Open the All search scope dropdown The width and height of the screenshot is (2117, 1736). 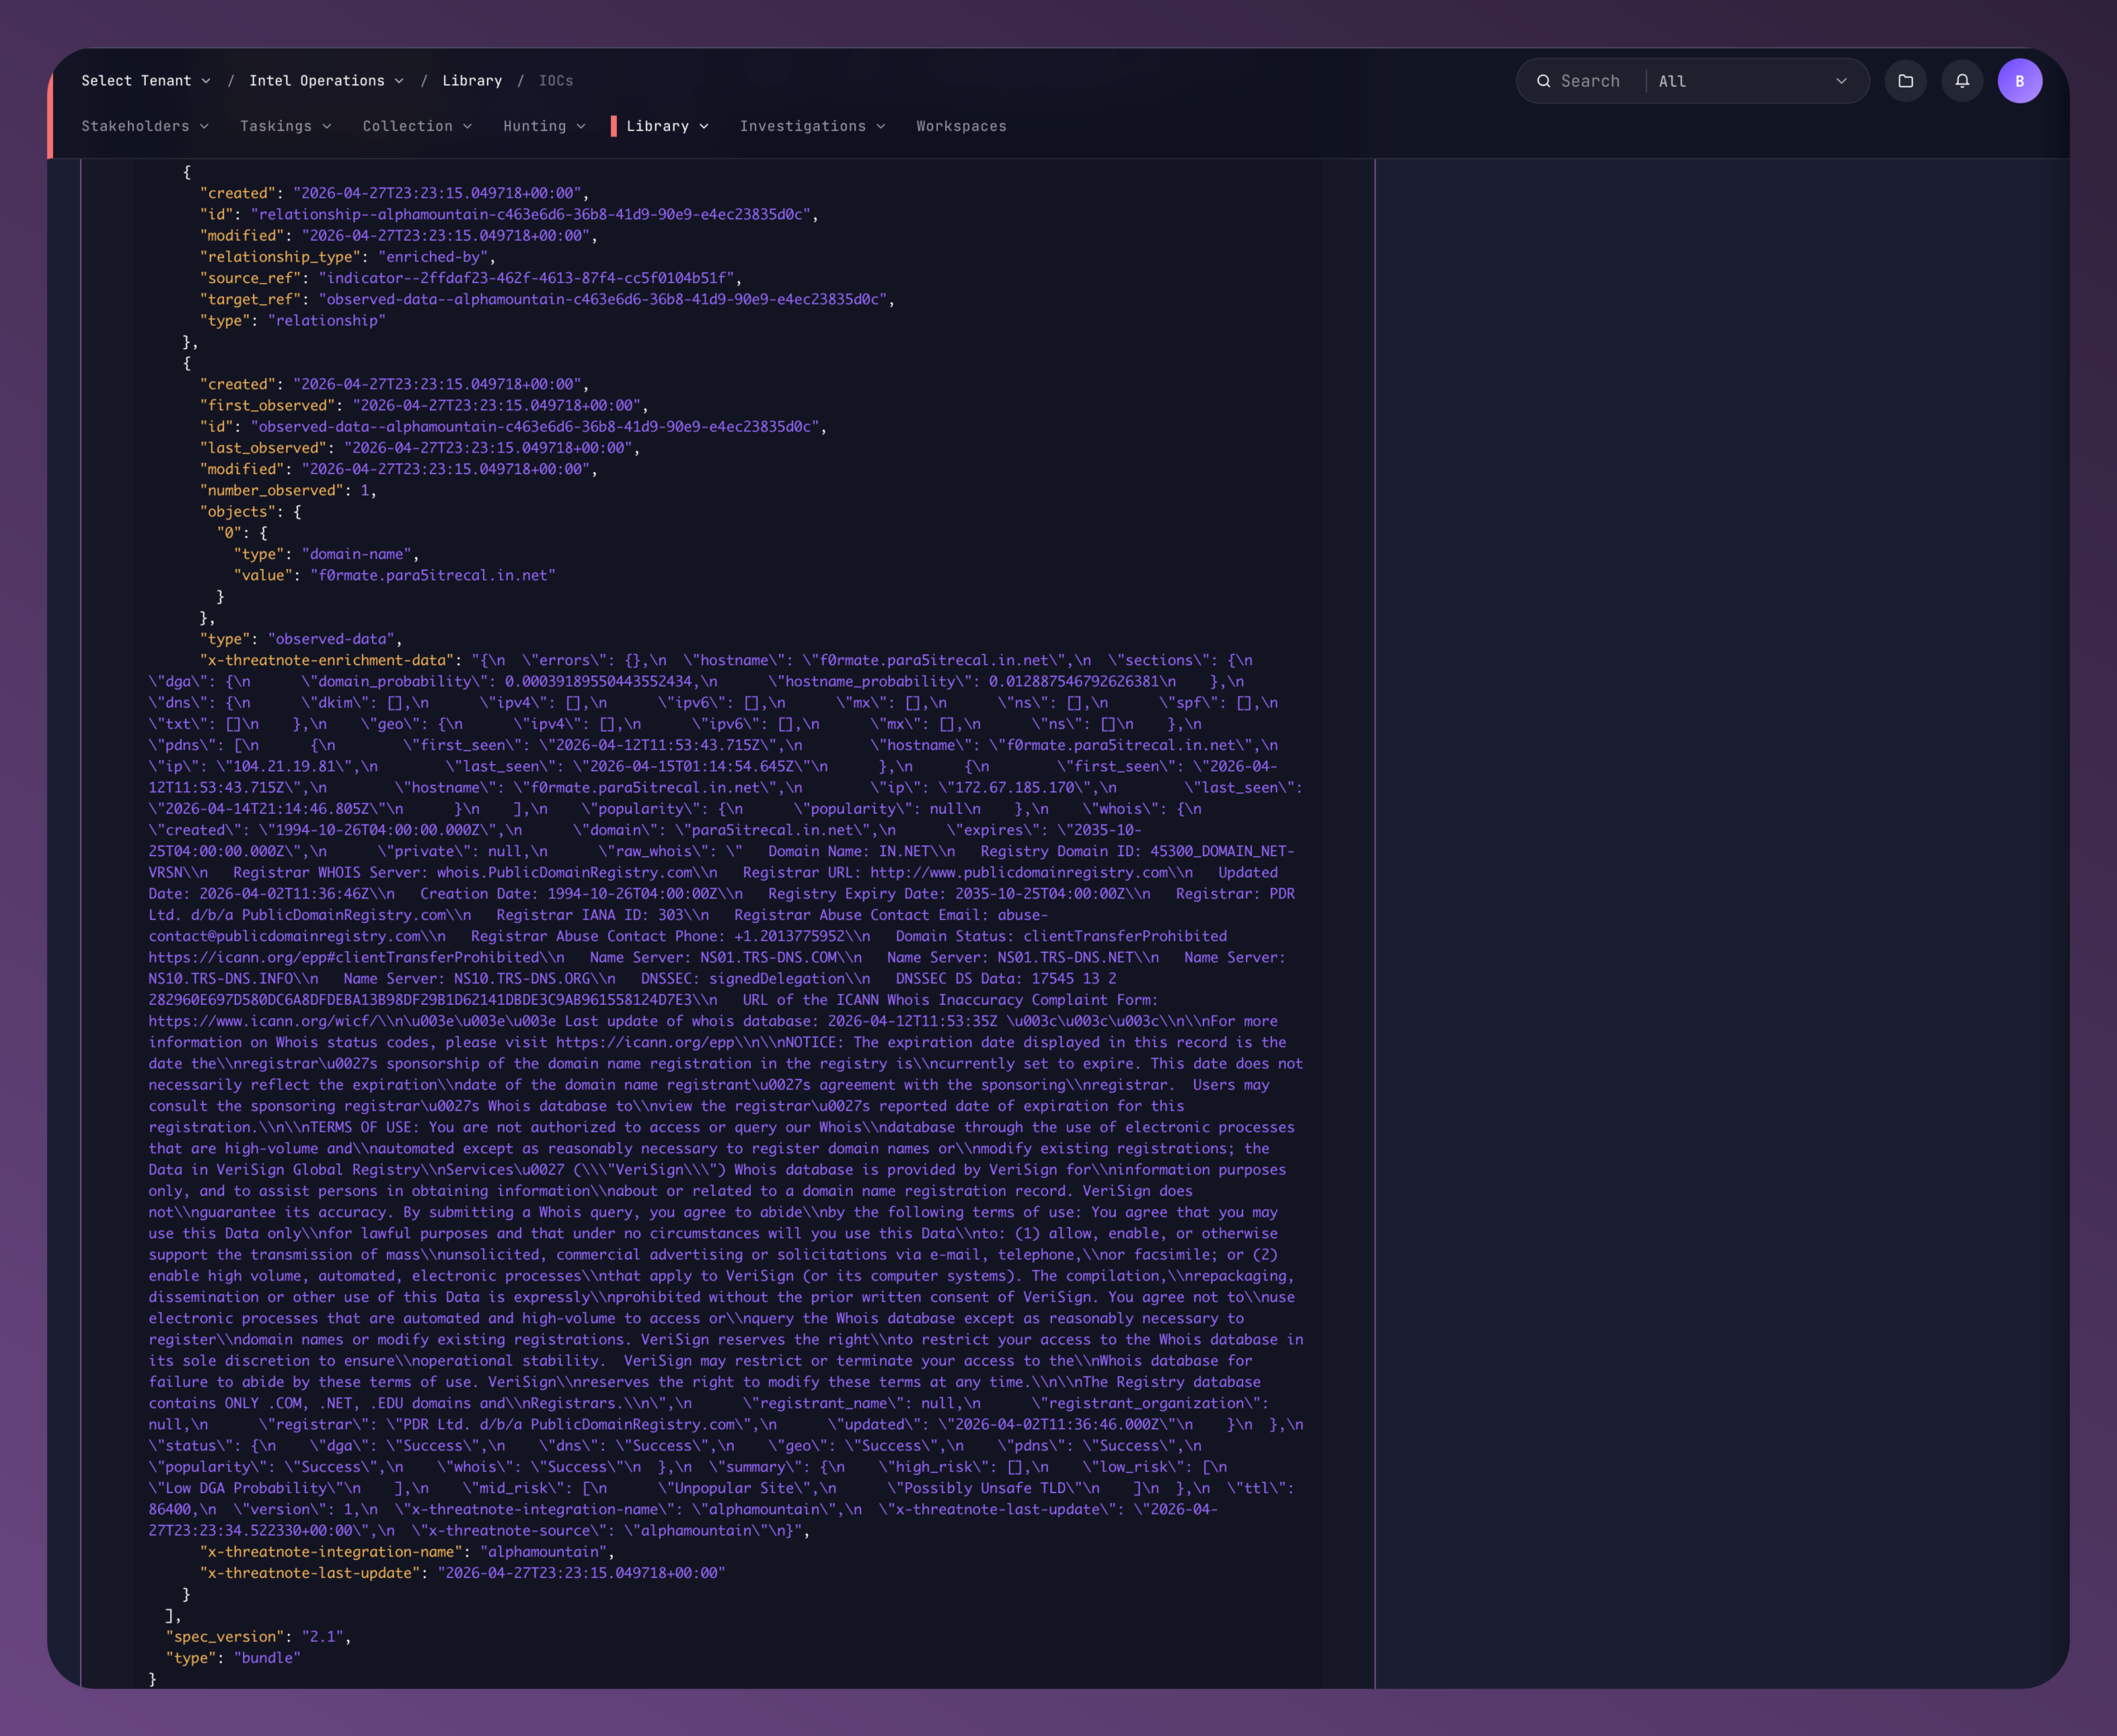[x=1752, y=81]
